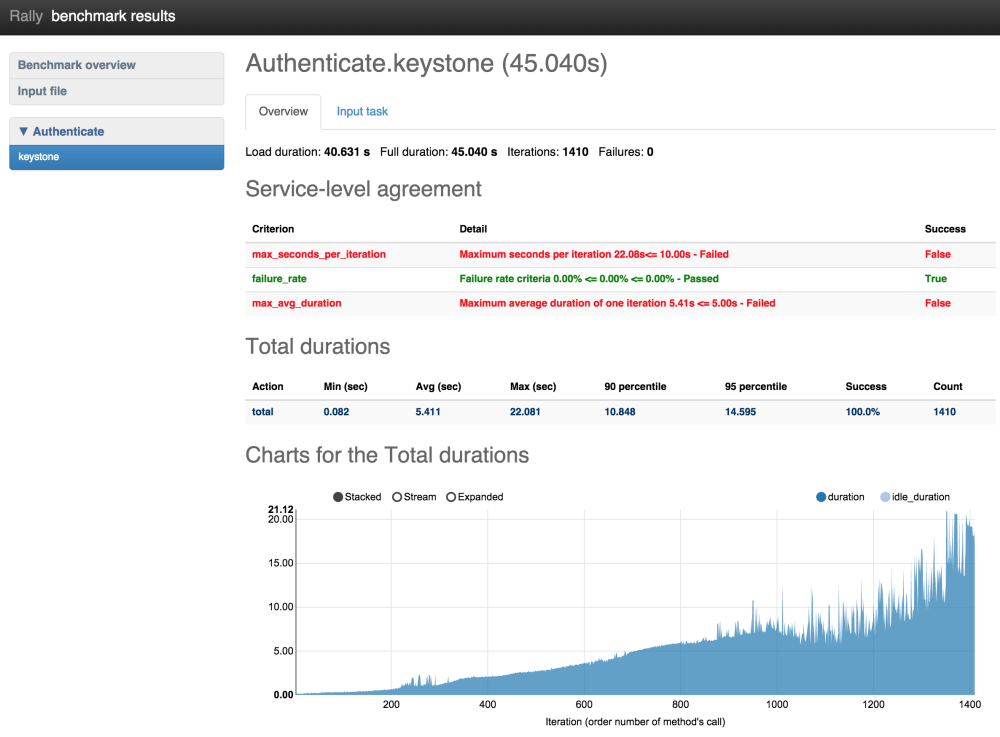
Task: Click the max_avg_duration criterion row
Action: [297, 303]
